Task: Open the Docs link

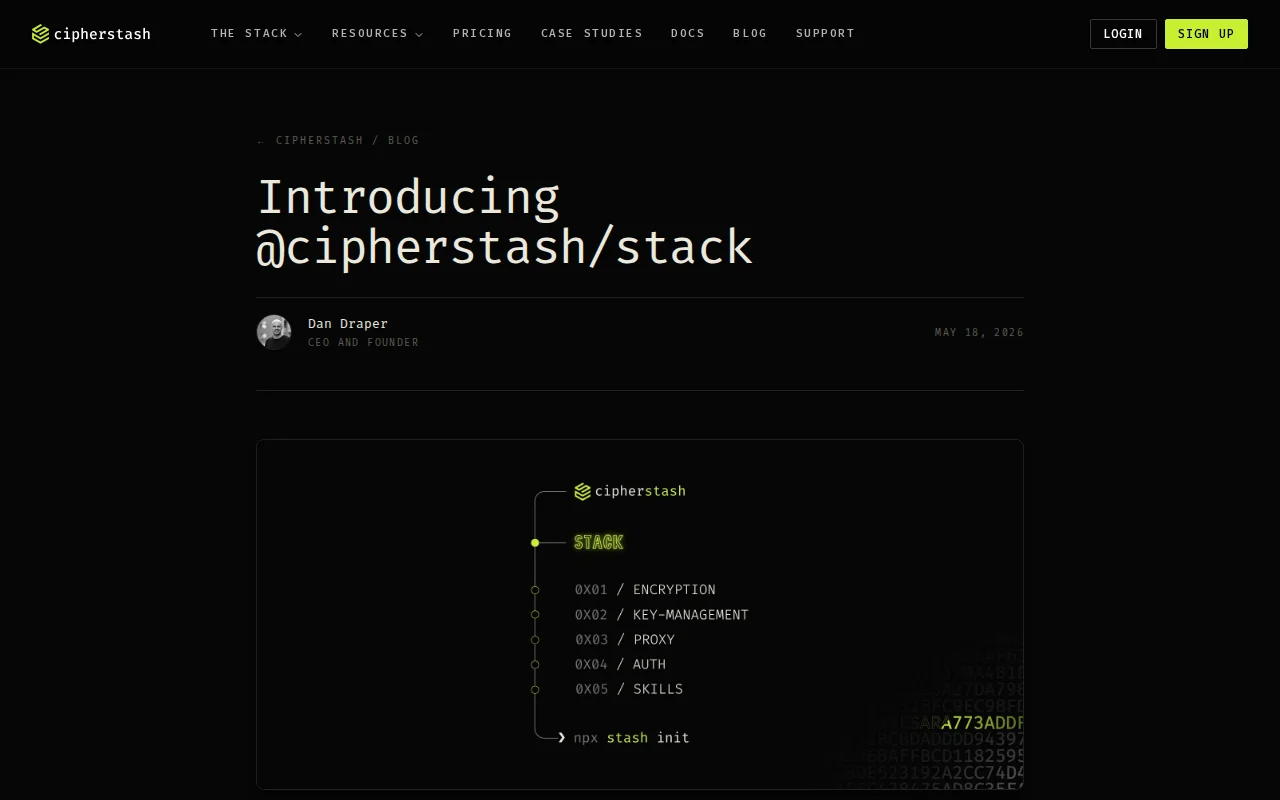Action: 688,33
